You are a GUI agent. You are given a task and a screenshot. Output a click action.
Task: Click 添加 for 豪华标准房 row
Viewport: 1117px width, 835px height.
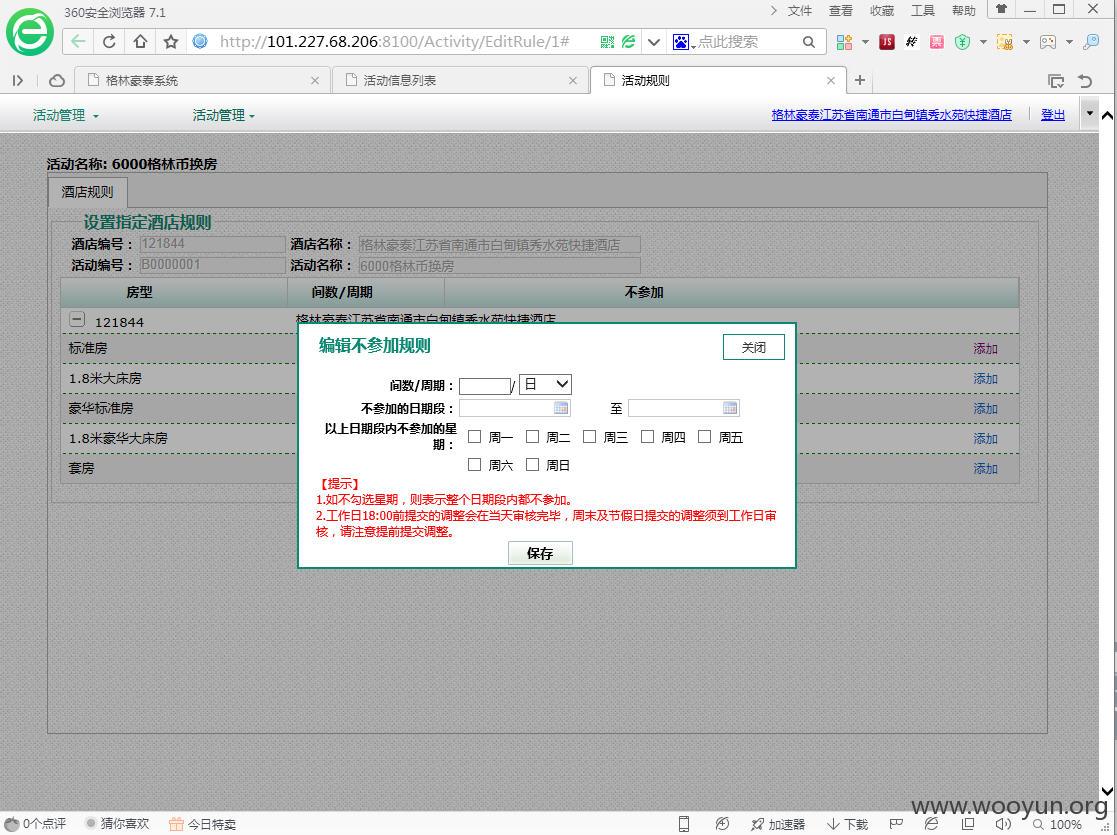[x=985, y=408]
